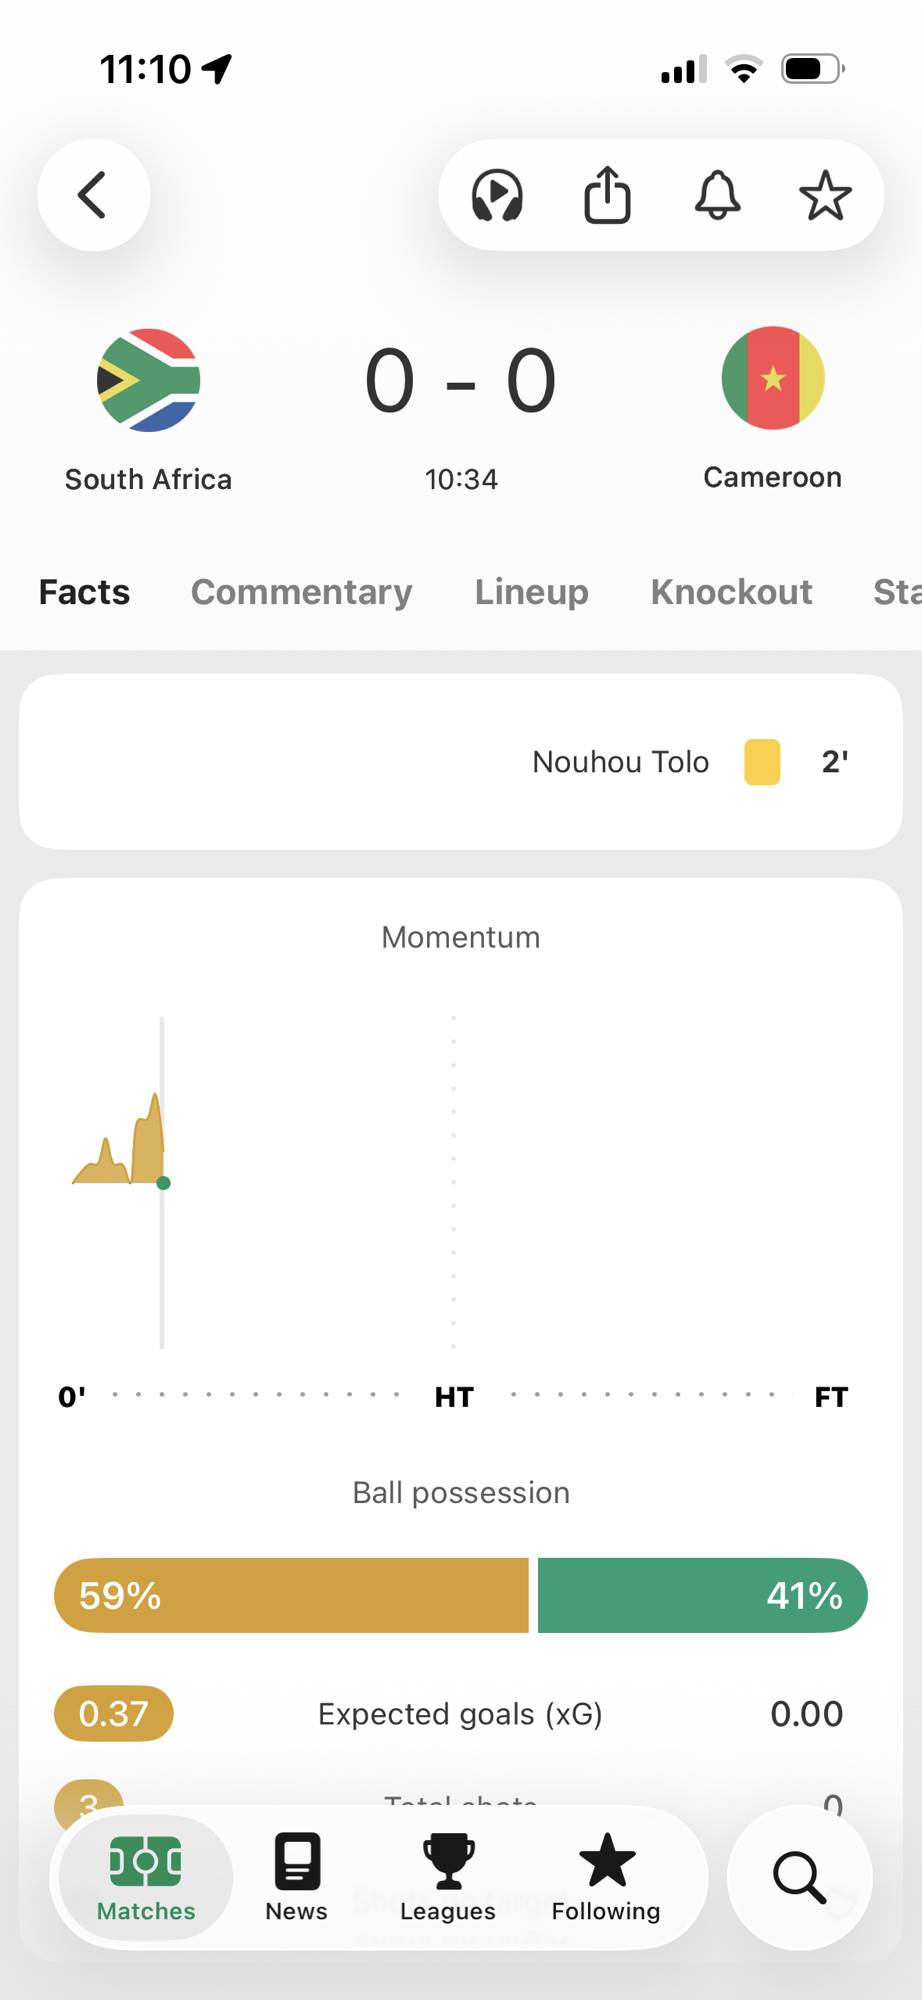The image size is (922, 2000).
Task: Switch to the Lineup tab
Action: point(531,592)
